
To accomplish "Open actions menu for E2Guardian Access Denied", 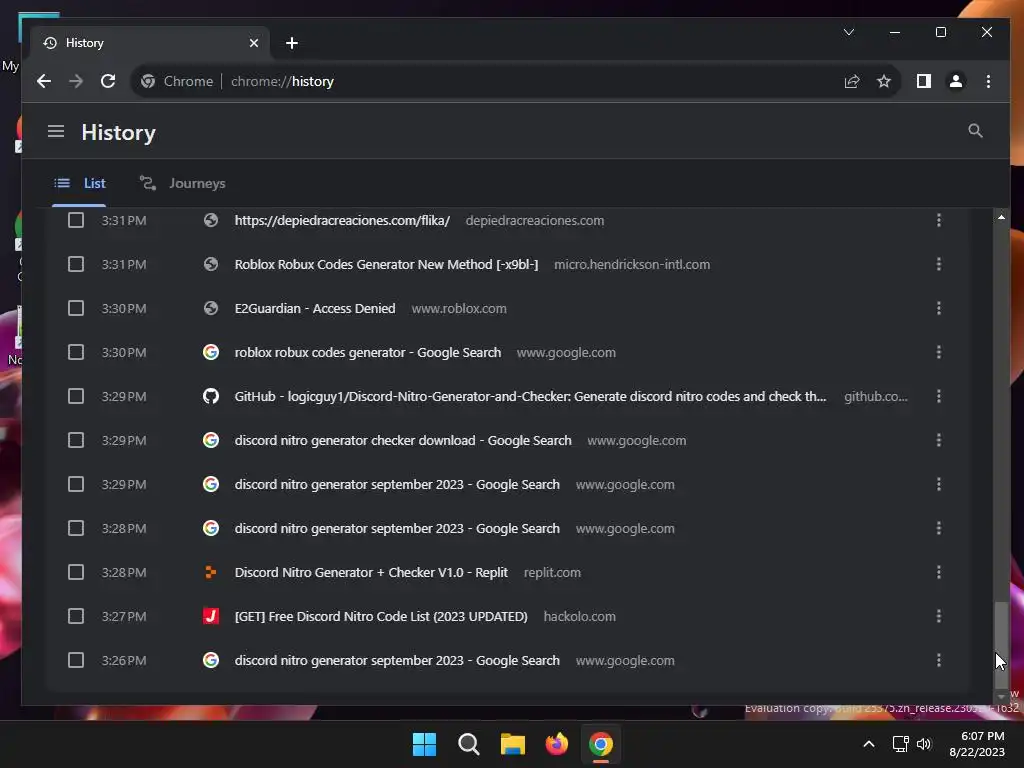I will click(938, 308).
